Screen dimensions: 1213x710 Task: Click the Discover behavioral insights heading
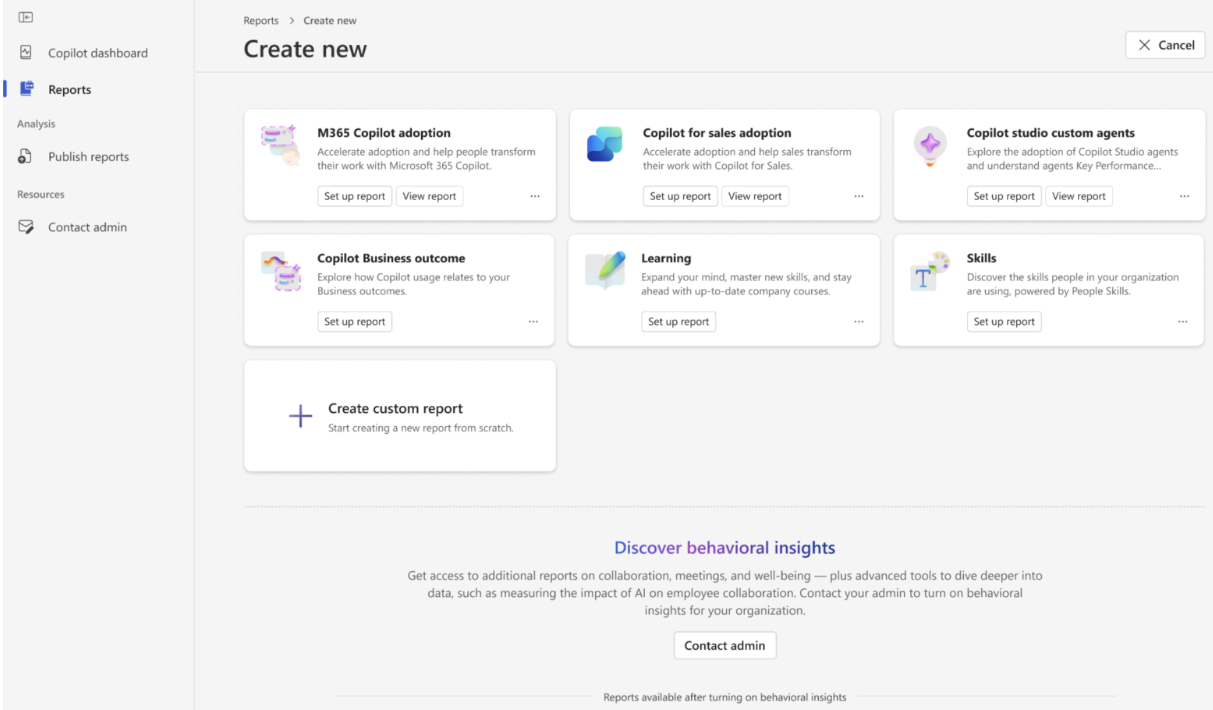click(725, 548)
